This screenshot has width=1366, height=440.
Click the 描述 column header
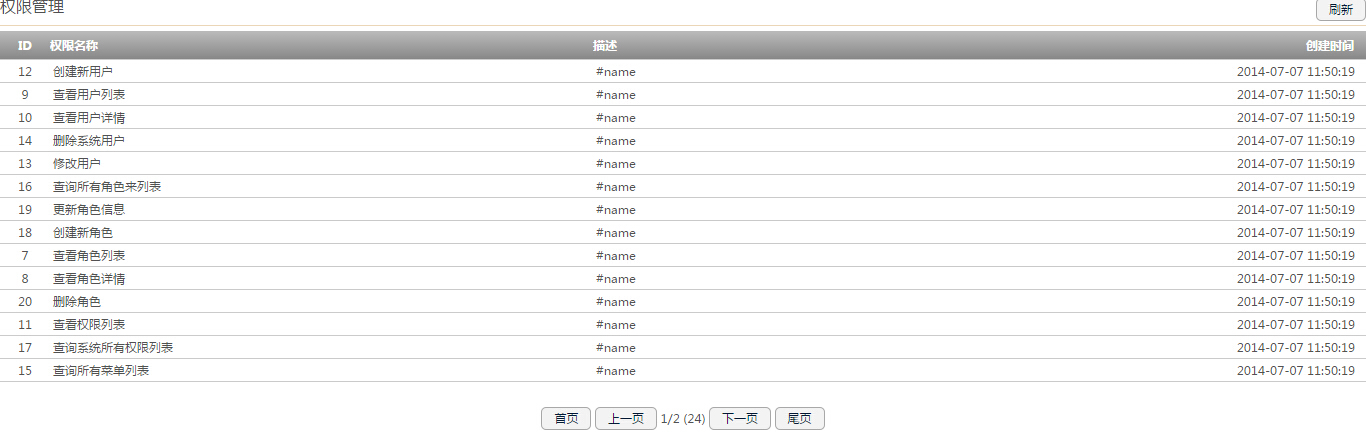(x=605, y=46)
